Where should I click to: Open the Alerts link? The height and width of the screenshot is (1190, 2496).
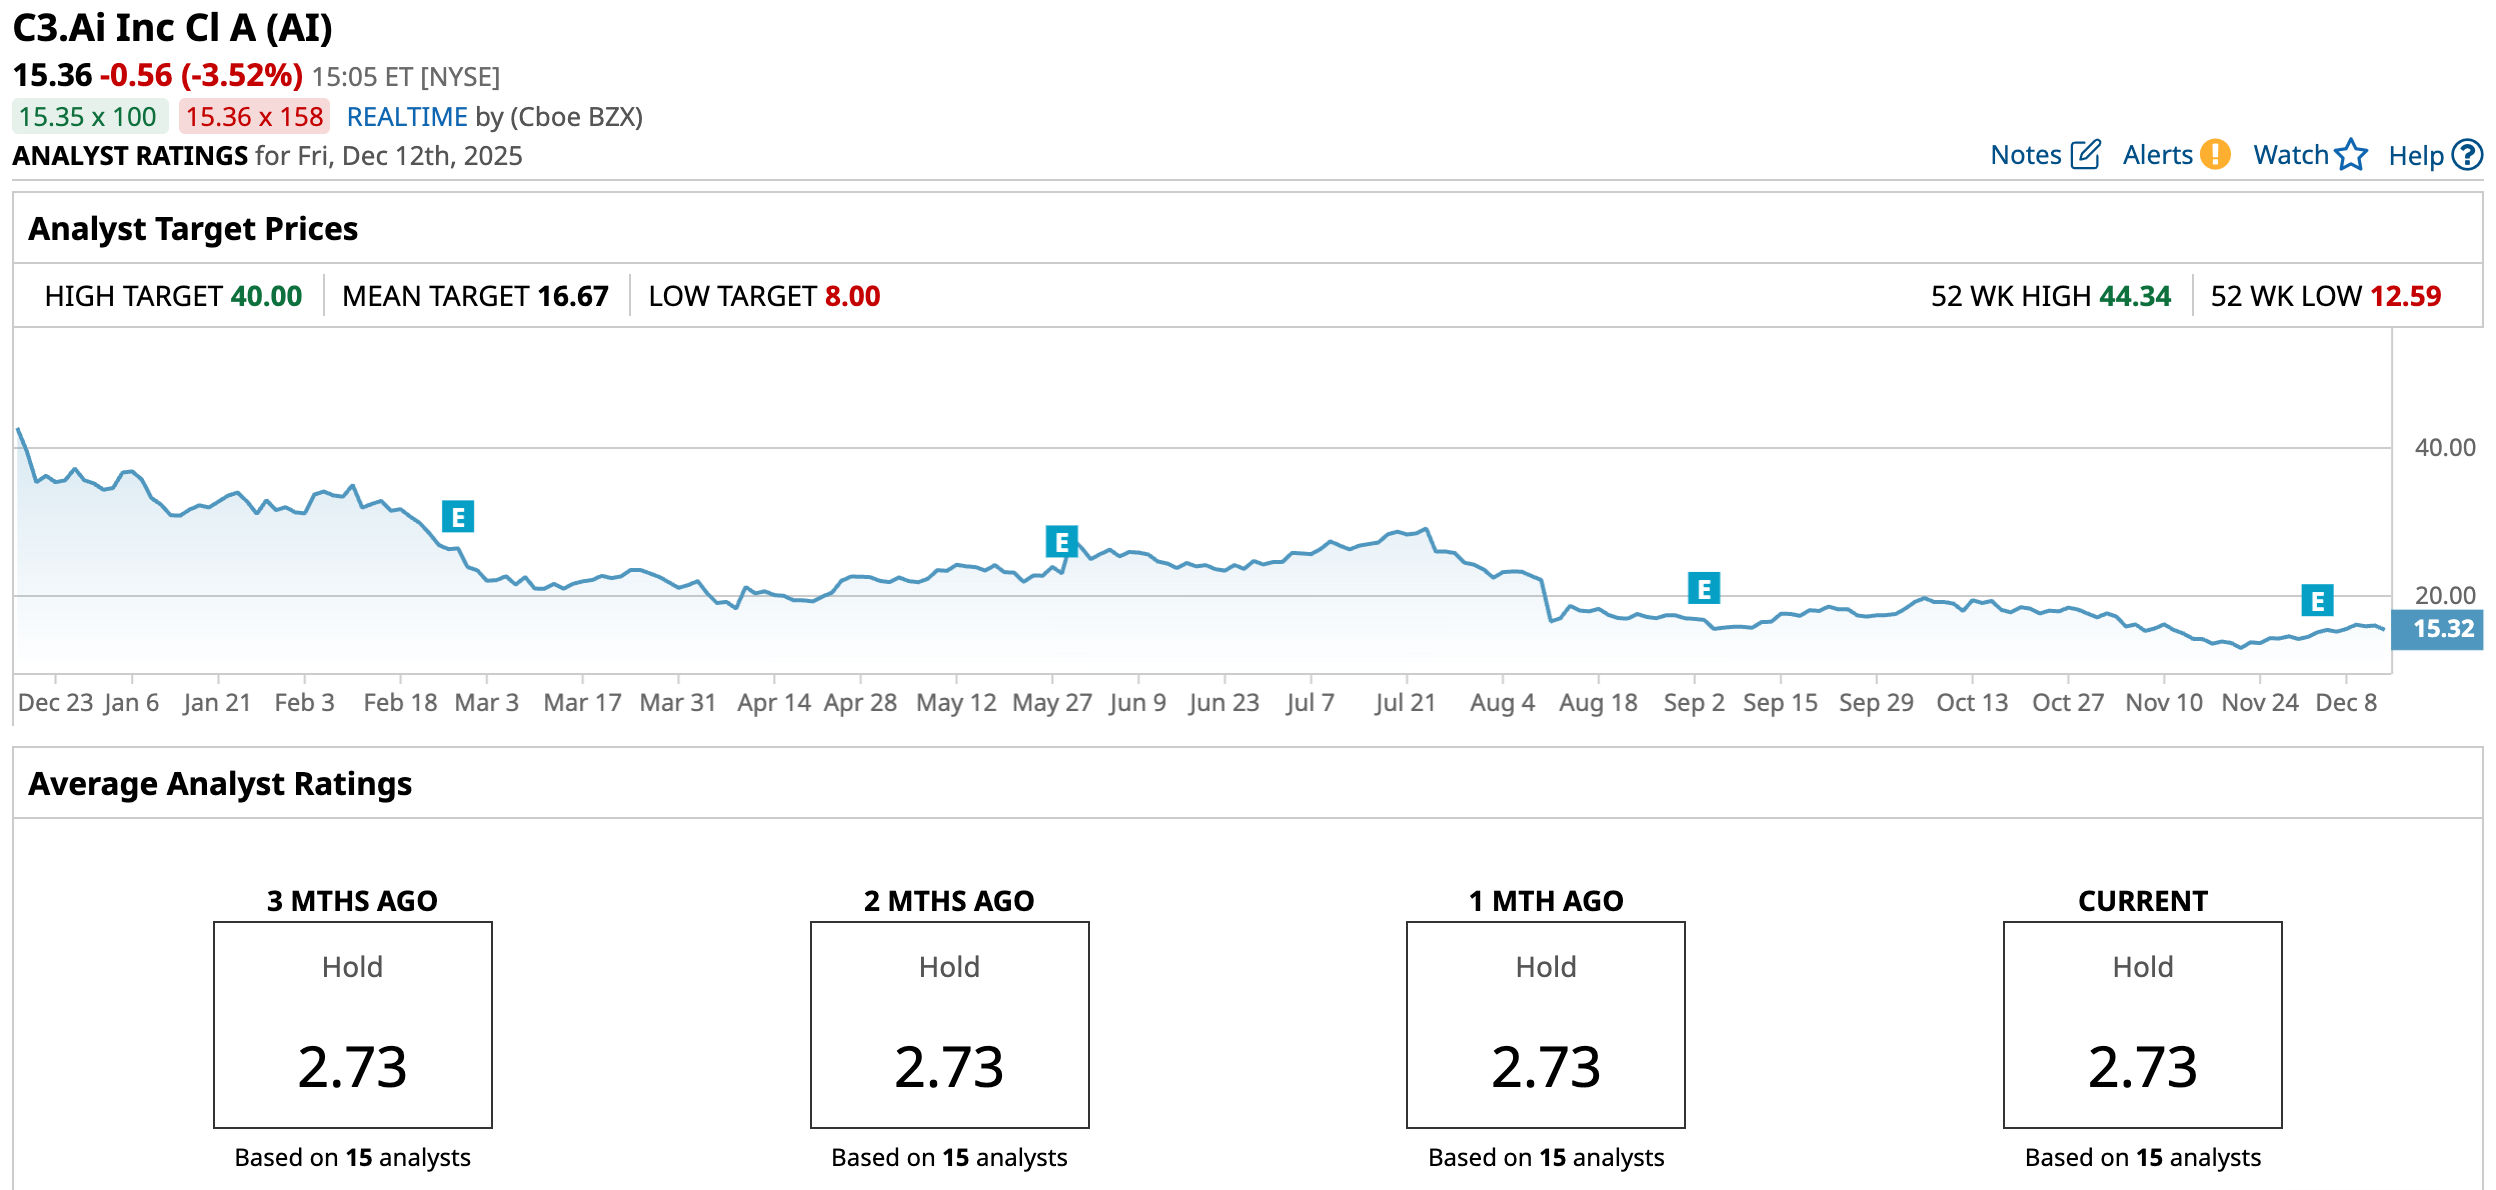click(x=2157, y=155)
